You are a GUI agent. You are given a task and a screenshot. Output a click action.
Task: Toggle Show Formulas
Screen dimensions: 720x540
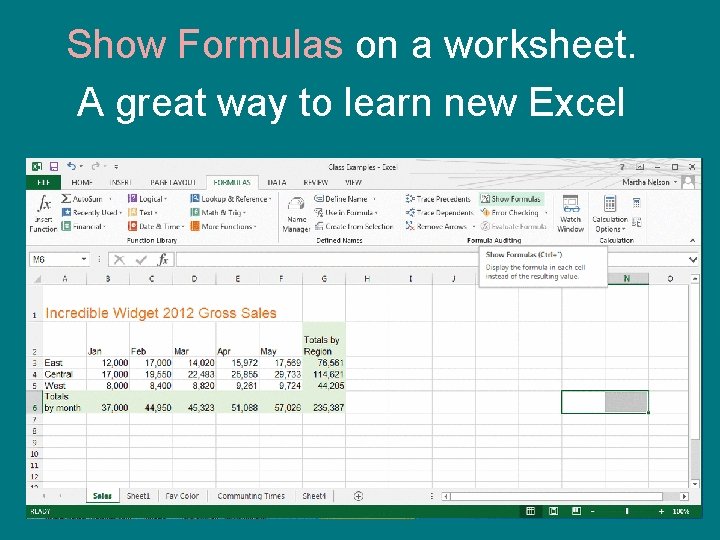[x=511, y=199]
